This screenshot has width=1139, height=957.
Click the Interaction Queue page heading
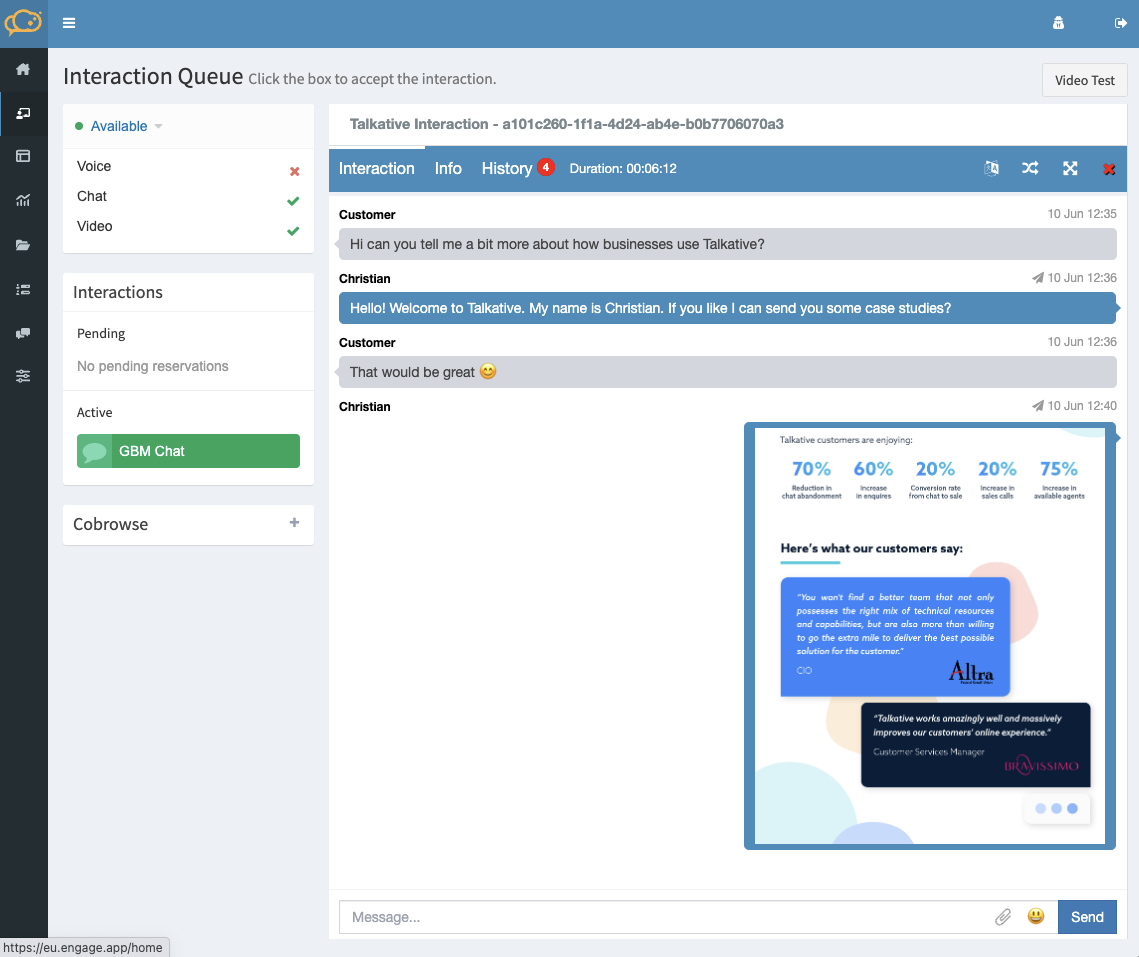(x=153, y=76)
